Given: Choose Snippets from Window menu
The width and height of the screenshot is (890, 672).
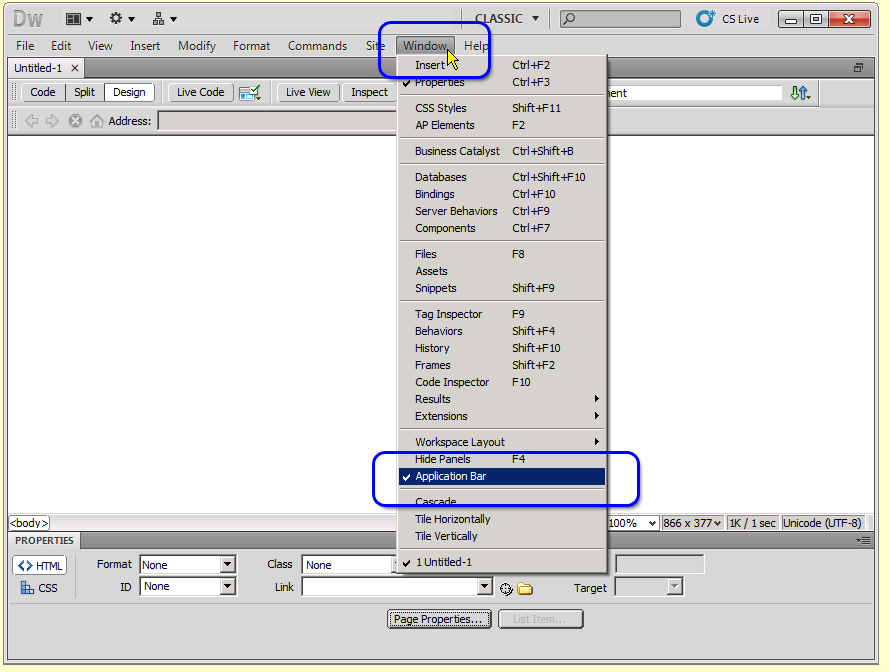Looking at the screenshot, I should pyautogui.click(x=502, y=288).
